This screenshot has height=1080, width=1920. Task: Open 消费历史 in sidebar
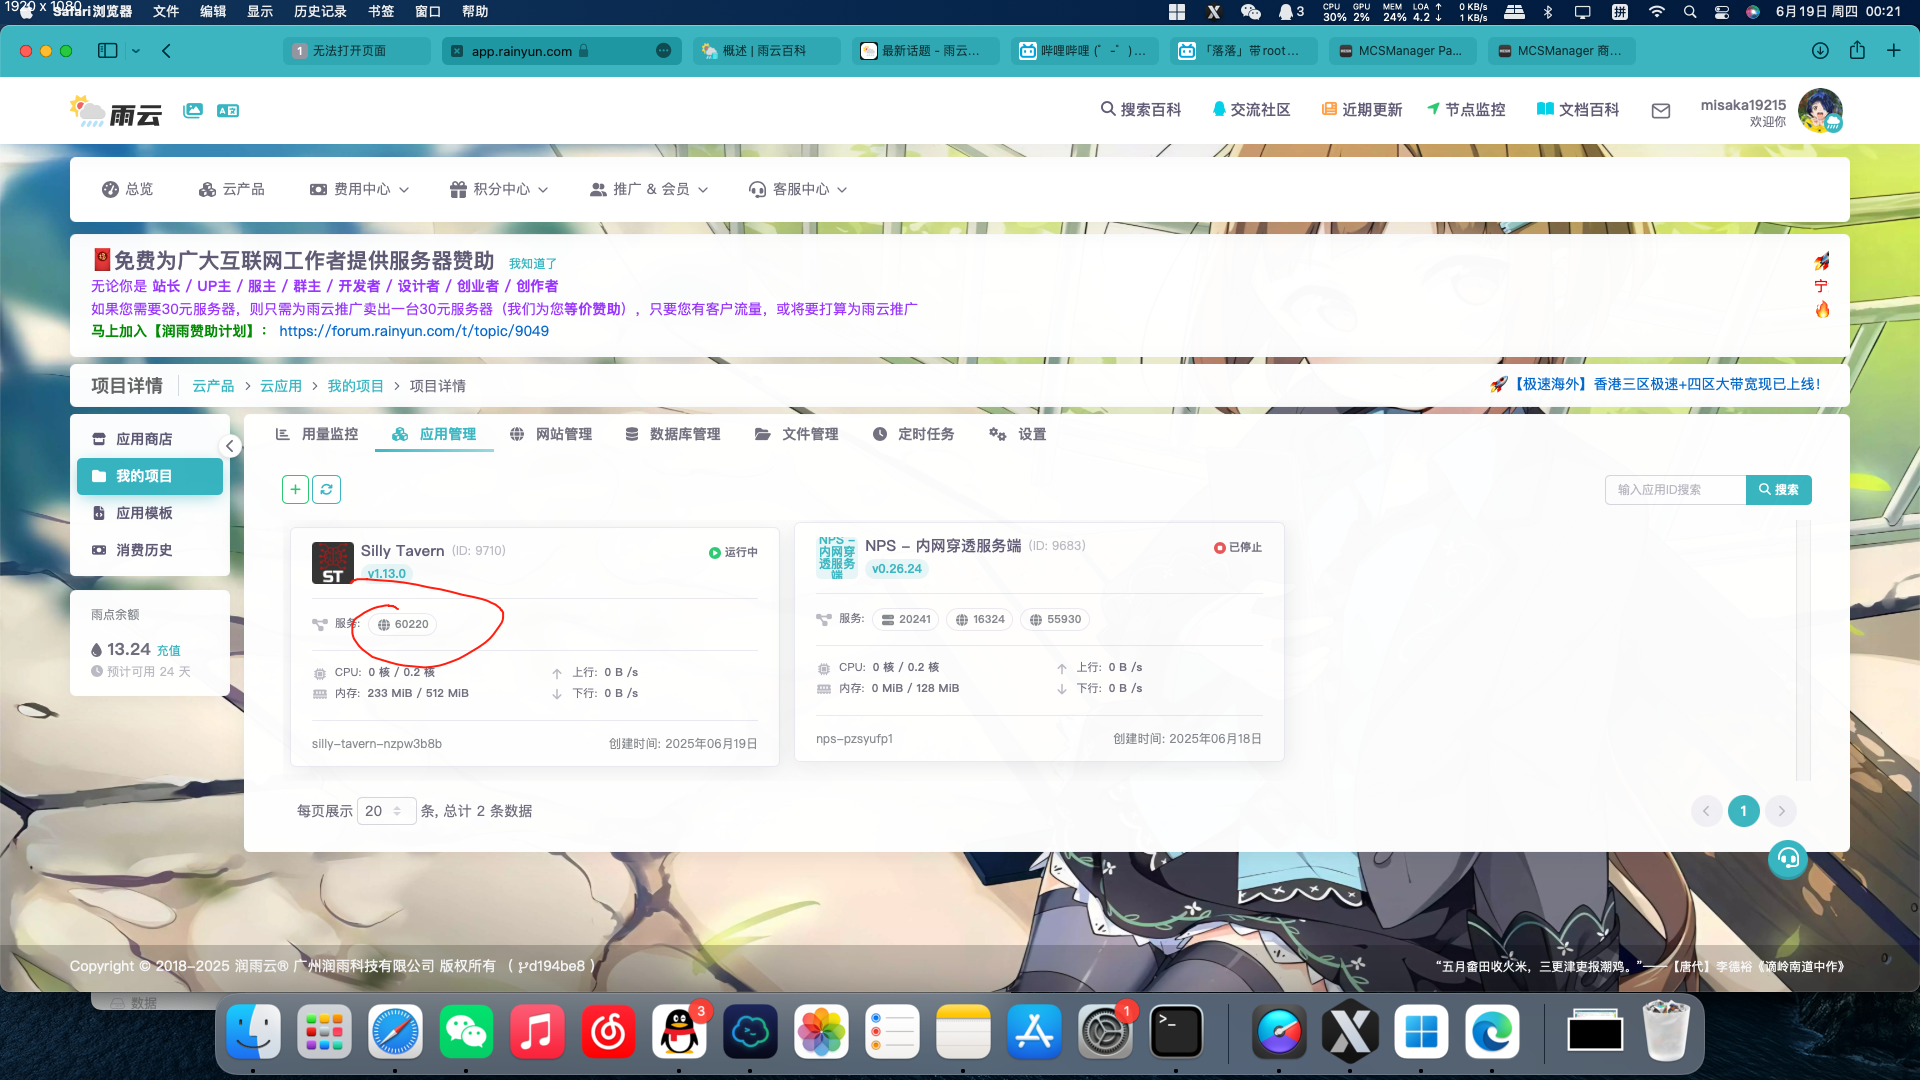pos(150,550)
